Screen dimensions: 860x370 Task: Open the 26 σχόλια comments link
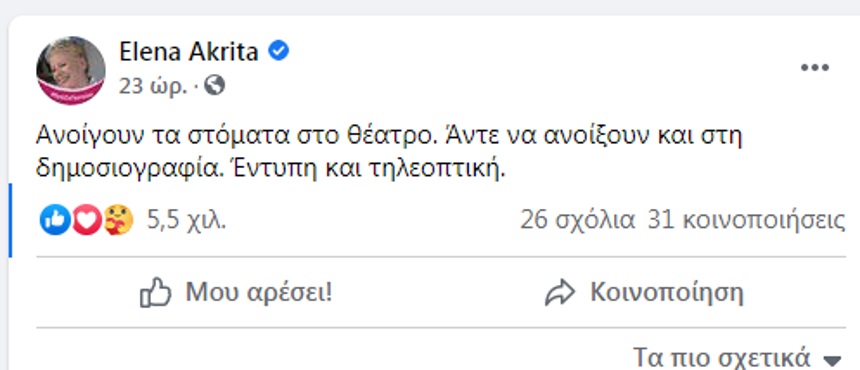(577, 220)
